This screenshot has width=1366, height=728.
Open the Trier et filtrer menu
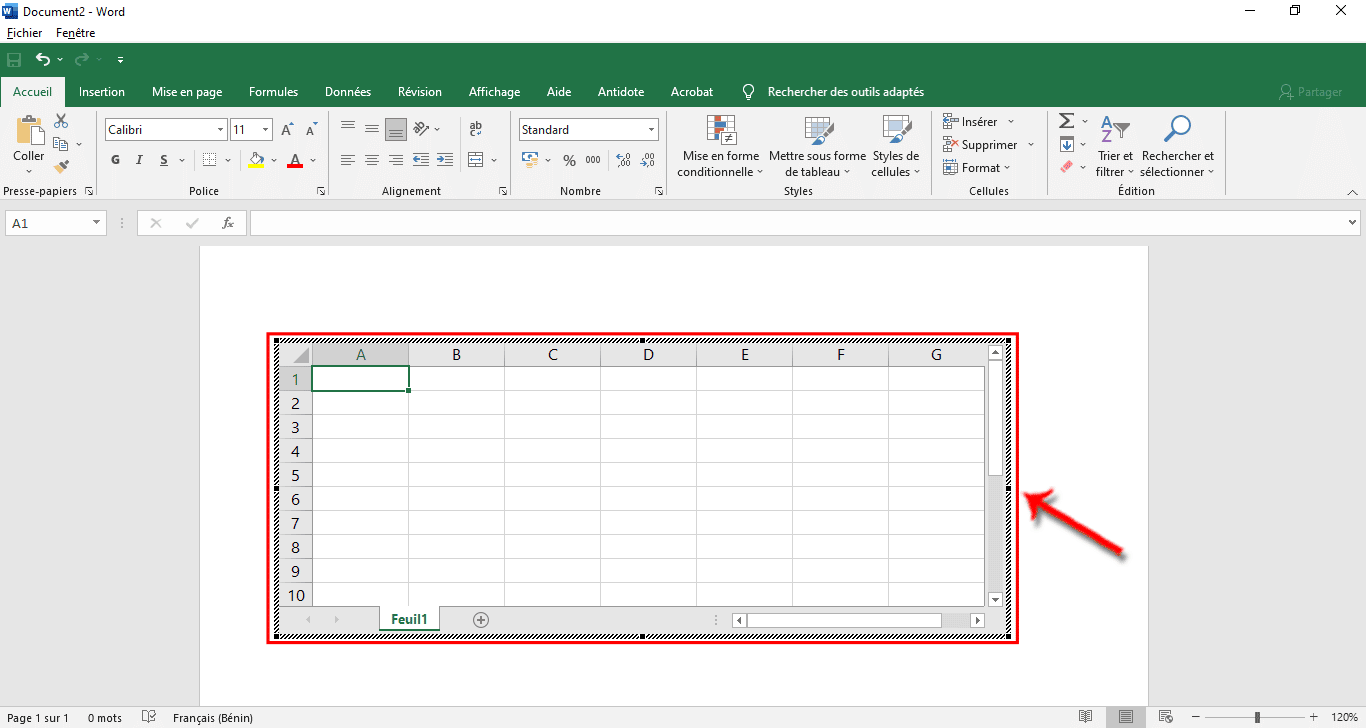click(x=1115, y=146)
